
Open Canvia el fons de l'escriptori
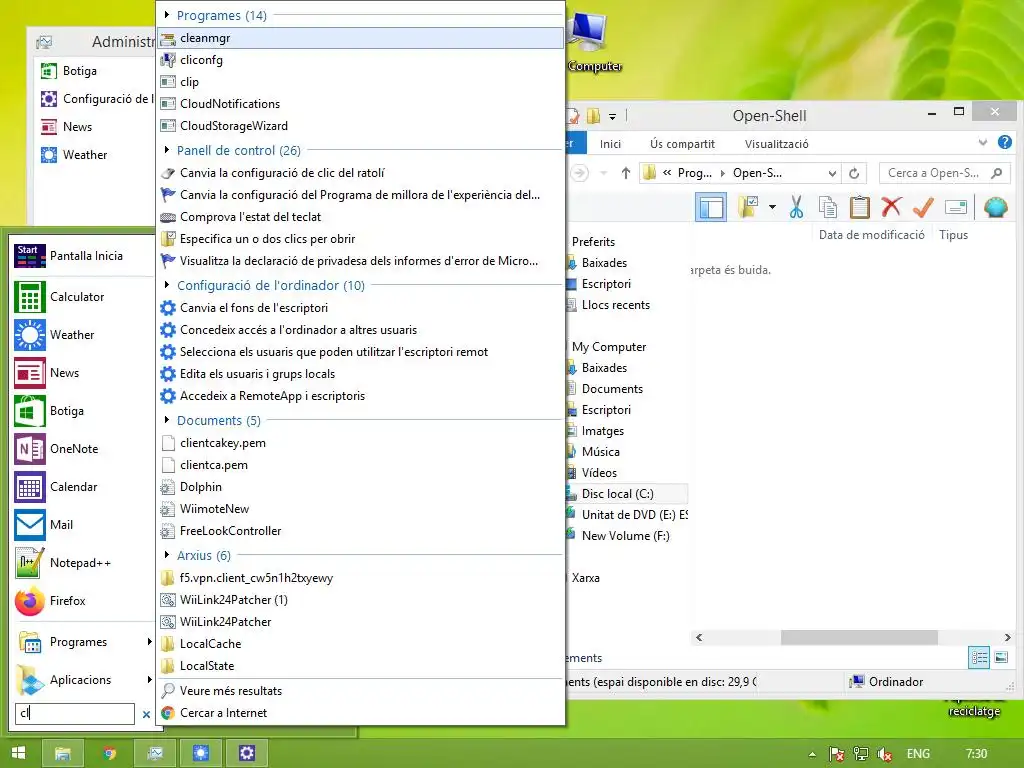click(x=360, y=308)
